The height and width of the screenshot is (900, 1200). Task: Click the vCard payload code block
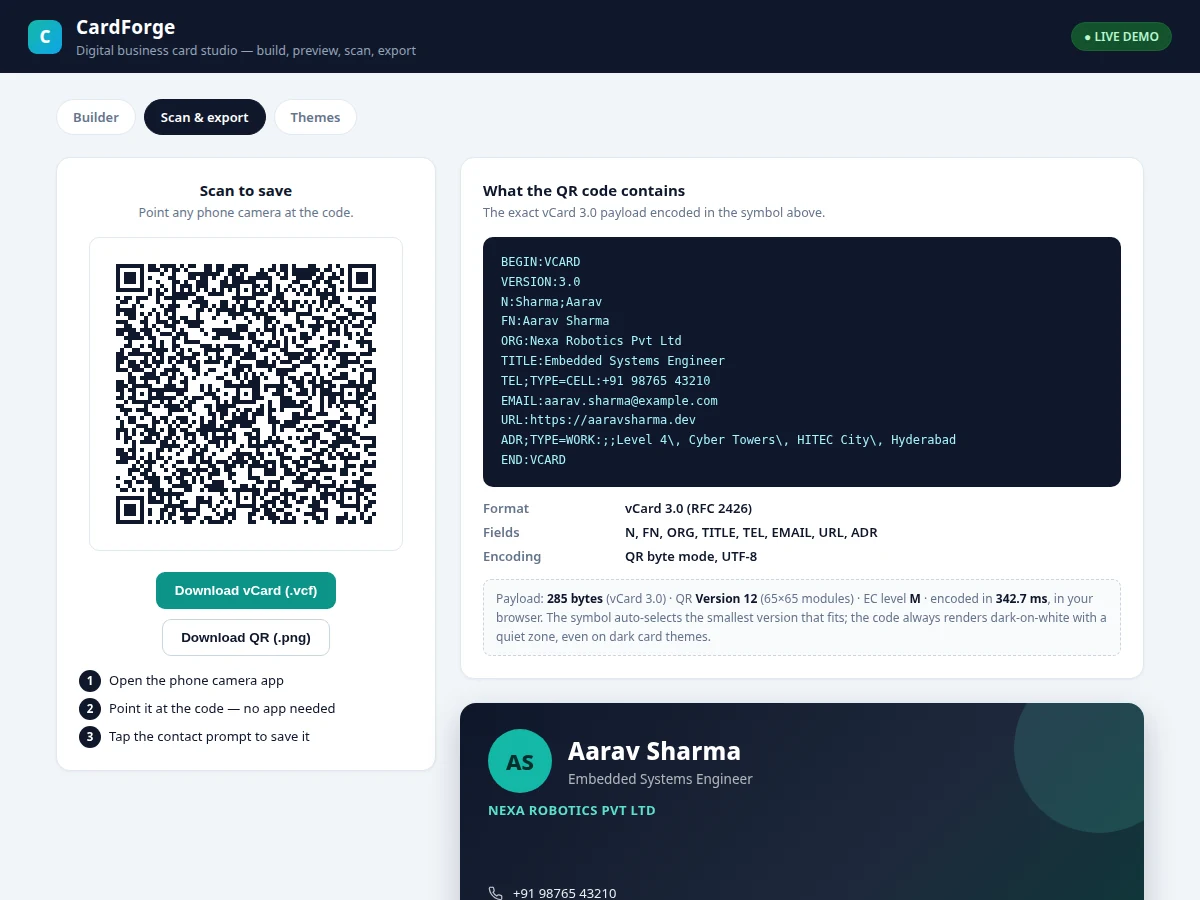802,362
